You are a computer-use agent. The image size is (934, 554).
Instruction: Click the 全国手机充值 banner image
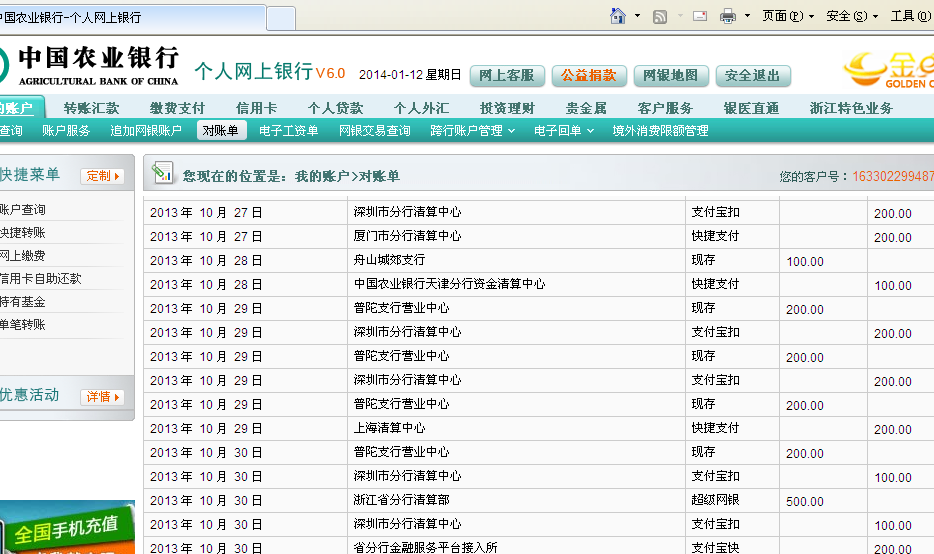pyautogui.click(x=66, y=528)
